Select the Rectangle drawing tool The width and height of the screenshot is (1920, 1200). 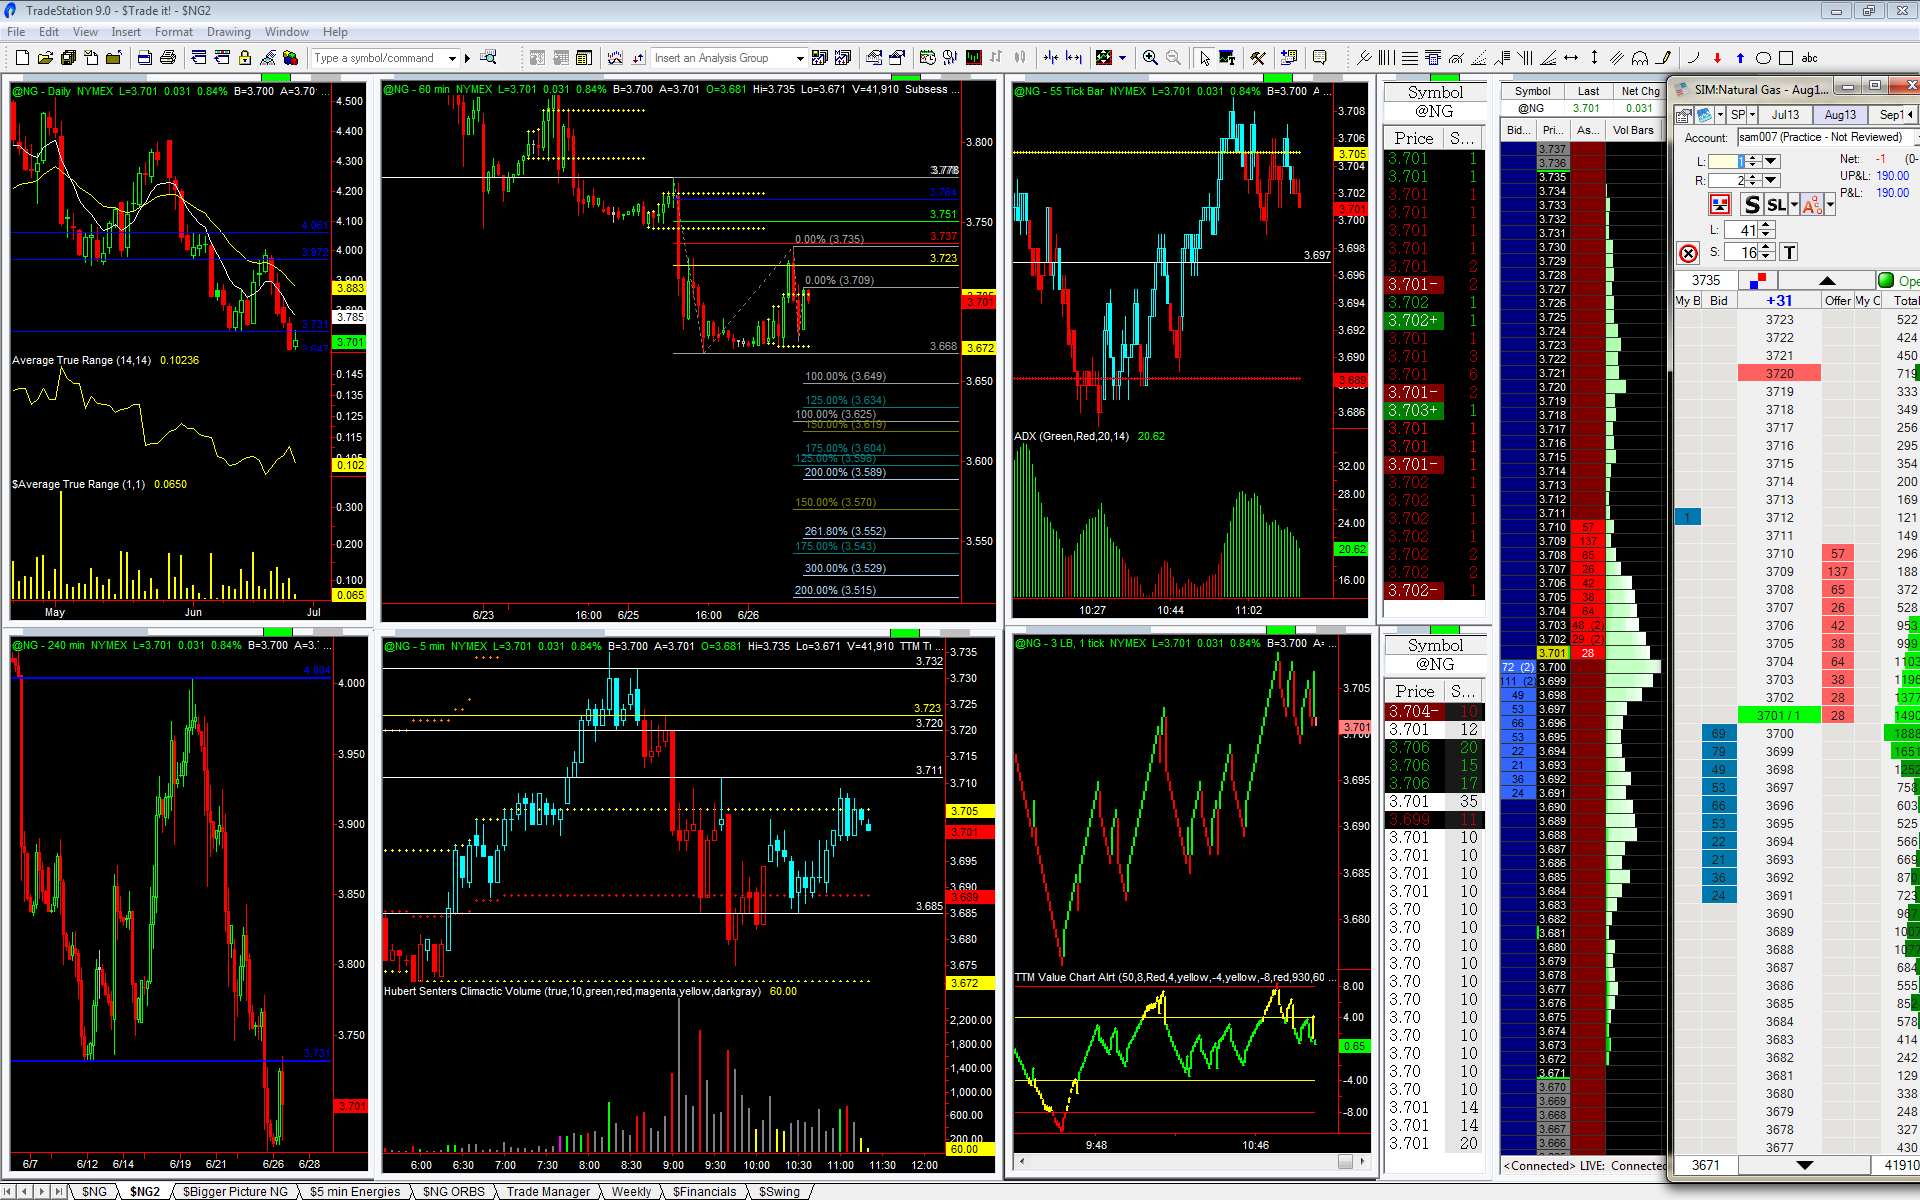coord(1786,58)
